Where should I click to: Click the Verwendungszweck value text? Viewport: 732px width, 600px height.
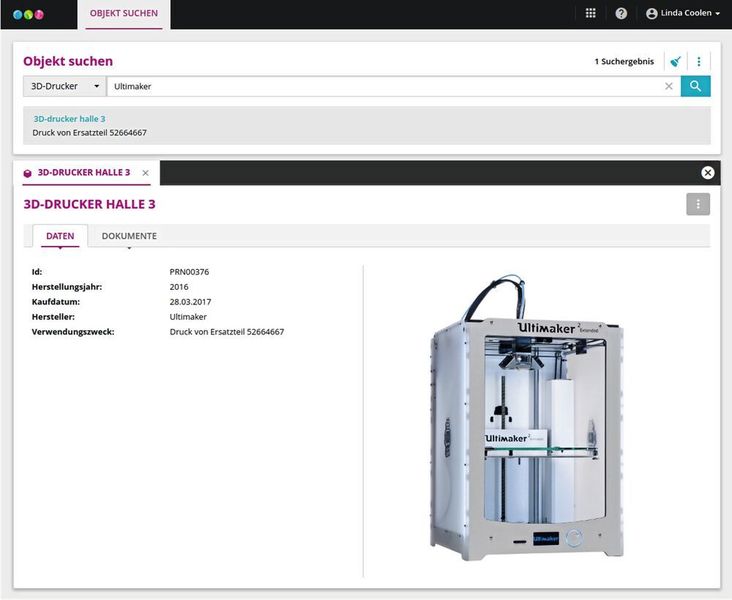pyautogui.click(x=227, y=332)
